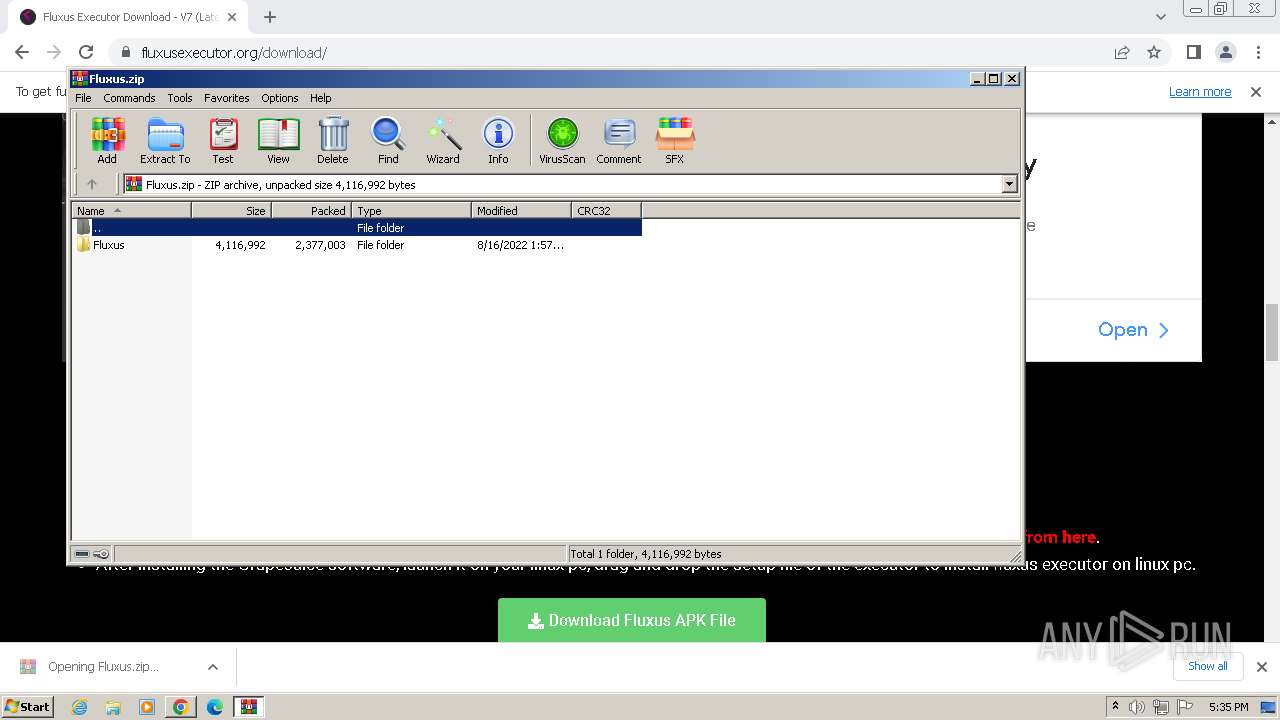Sort by Packed column header
The width and height of the screenshot is (1280, 720).
tap(311, 211)
